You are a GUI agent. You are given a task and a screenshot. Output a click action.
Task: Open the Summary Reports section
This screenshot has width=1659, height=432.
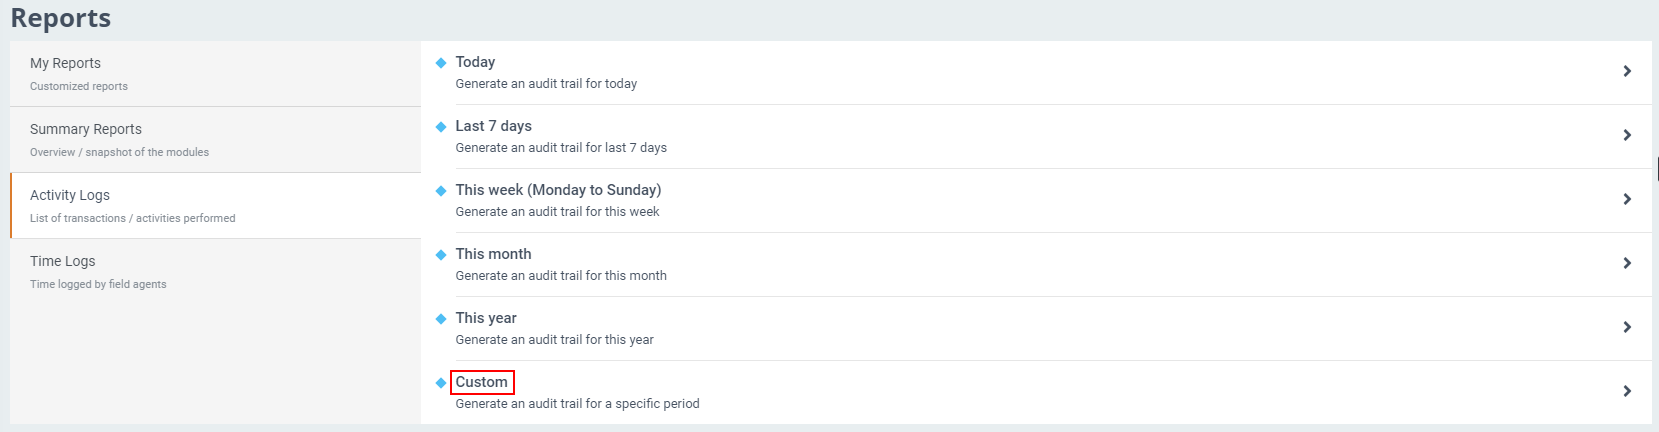86,129
